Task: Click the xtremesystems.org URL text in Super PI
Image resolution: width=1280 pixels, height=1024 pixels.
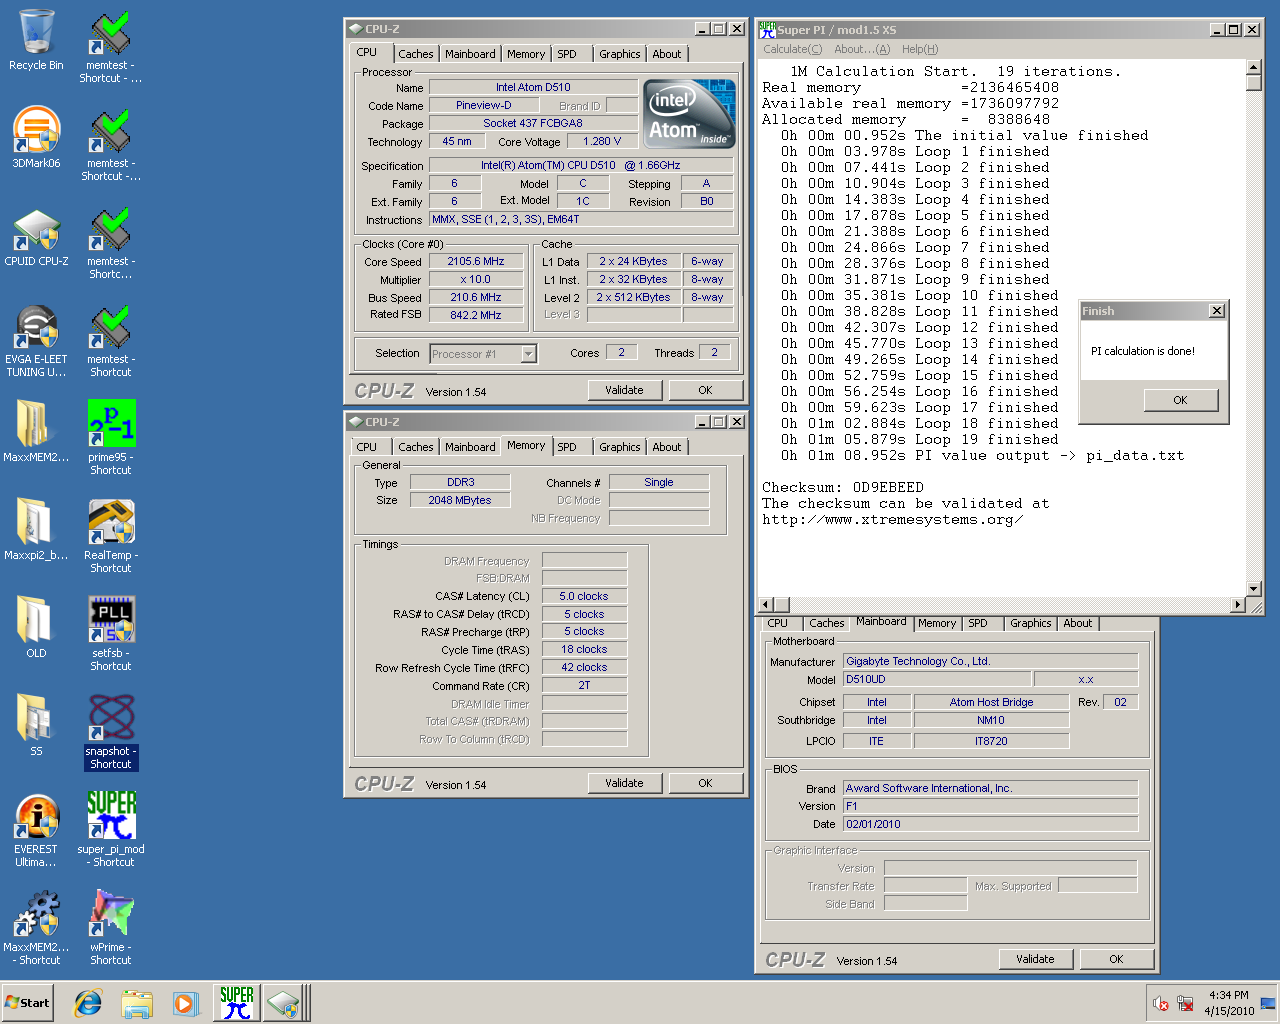Action: 892,519
